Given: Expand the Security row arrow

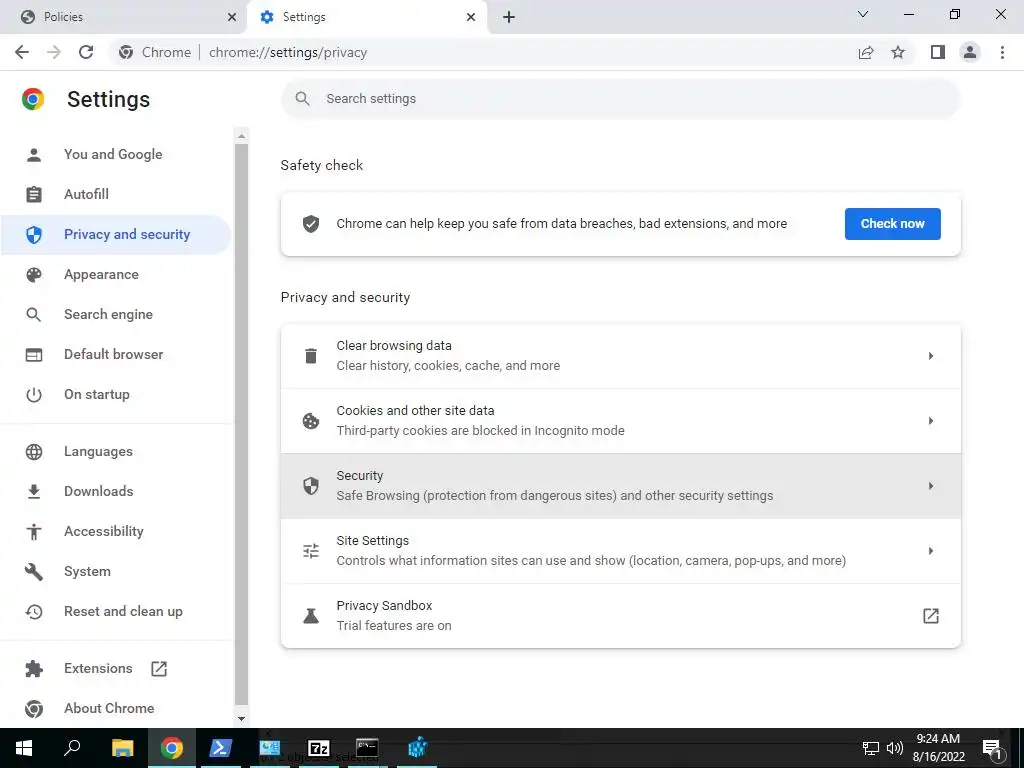Looking at the screenshot, I should tap(931, 486).
